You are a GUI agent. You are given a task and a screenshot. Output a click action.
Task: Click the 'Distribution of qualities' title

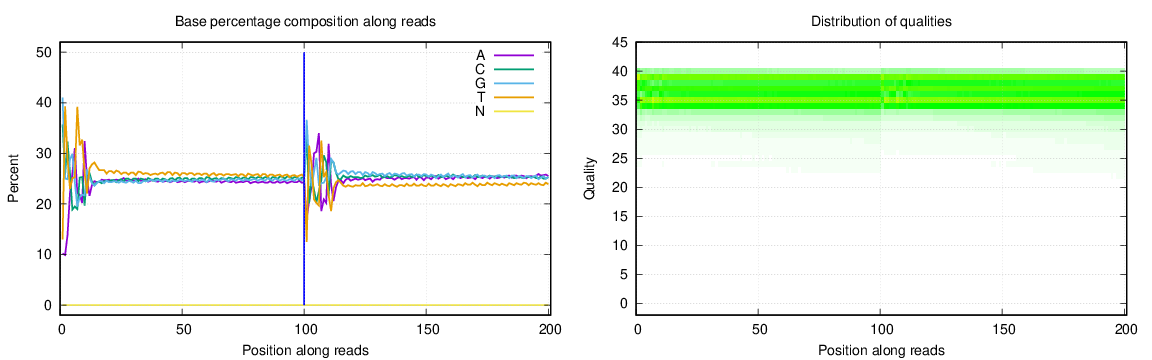point(882,22)
